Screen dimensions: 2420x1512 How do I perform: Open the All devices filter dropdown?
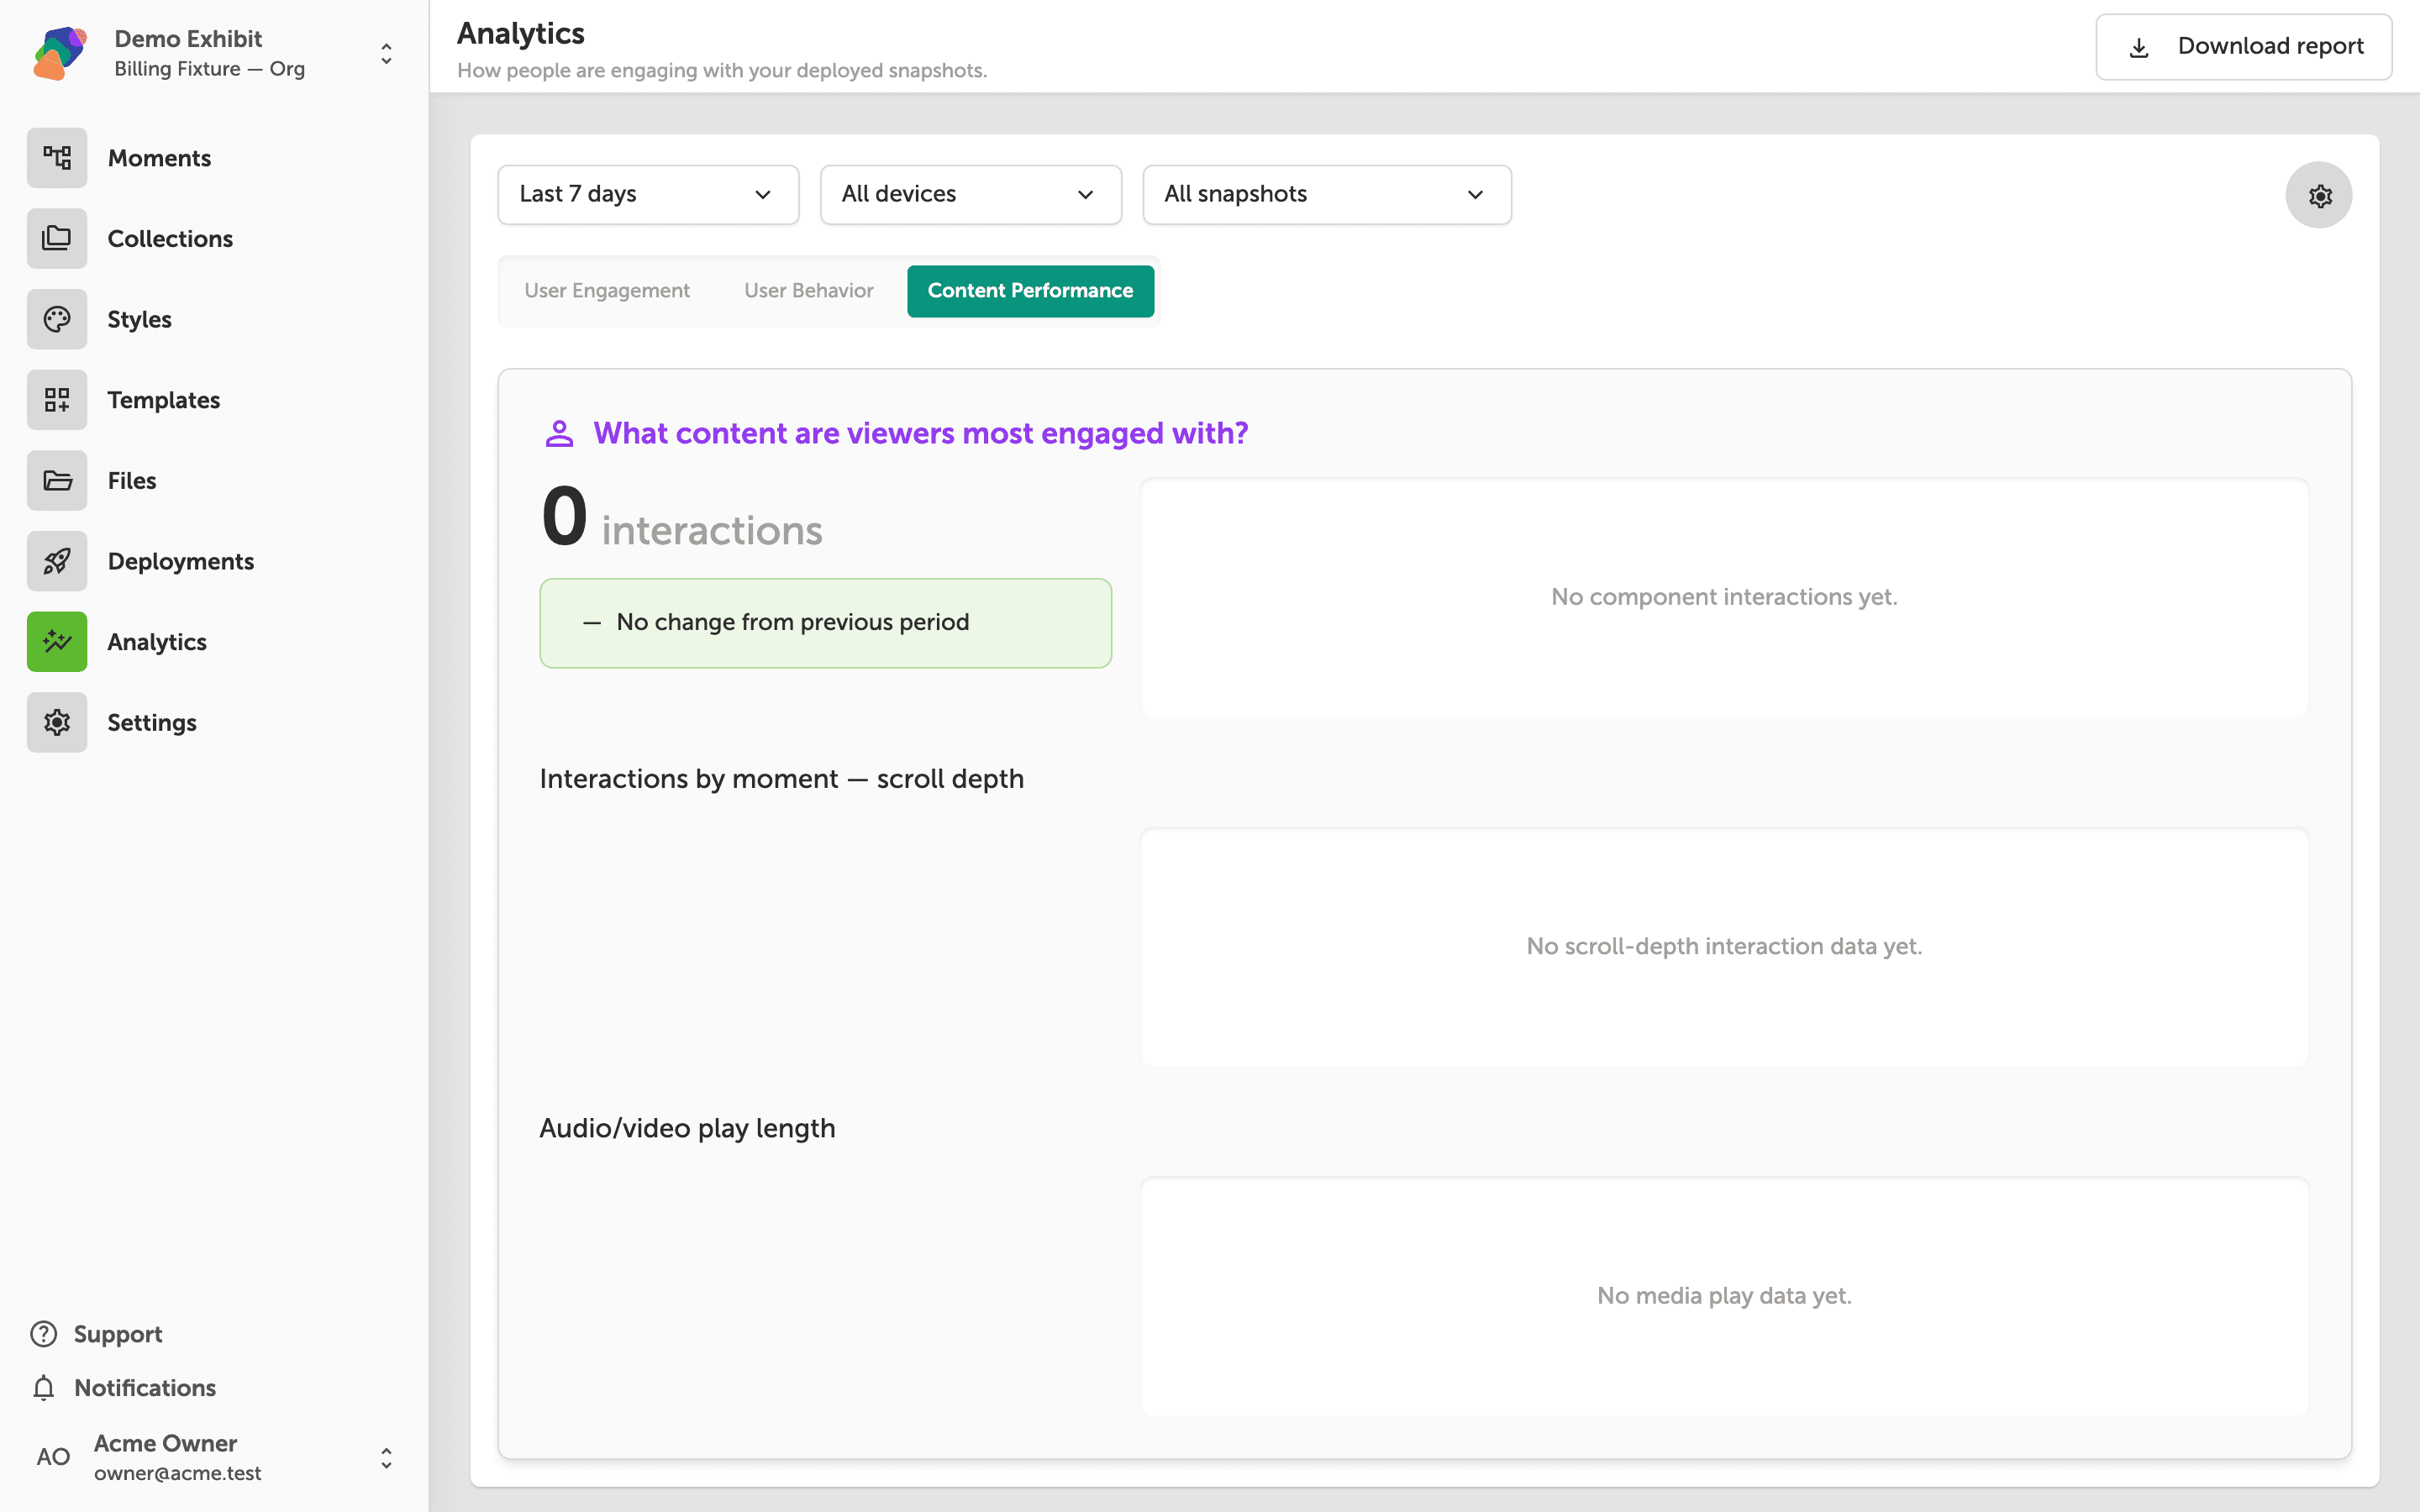pyautogui.click(x=971, y=195)
